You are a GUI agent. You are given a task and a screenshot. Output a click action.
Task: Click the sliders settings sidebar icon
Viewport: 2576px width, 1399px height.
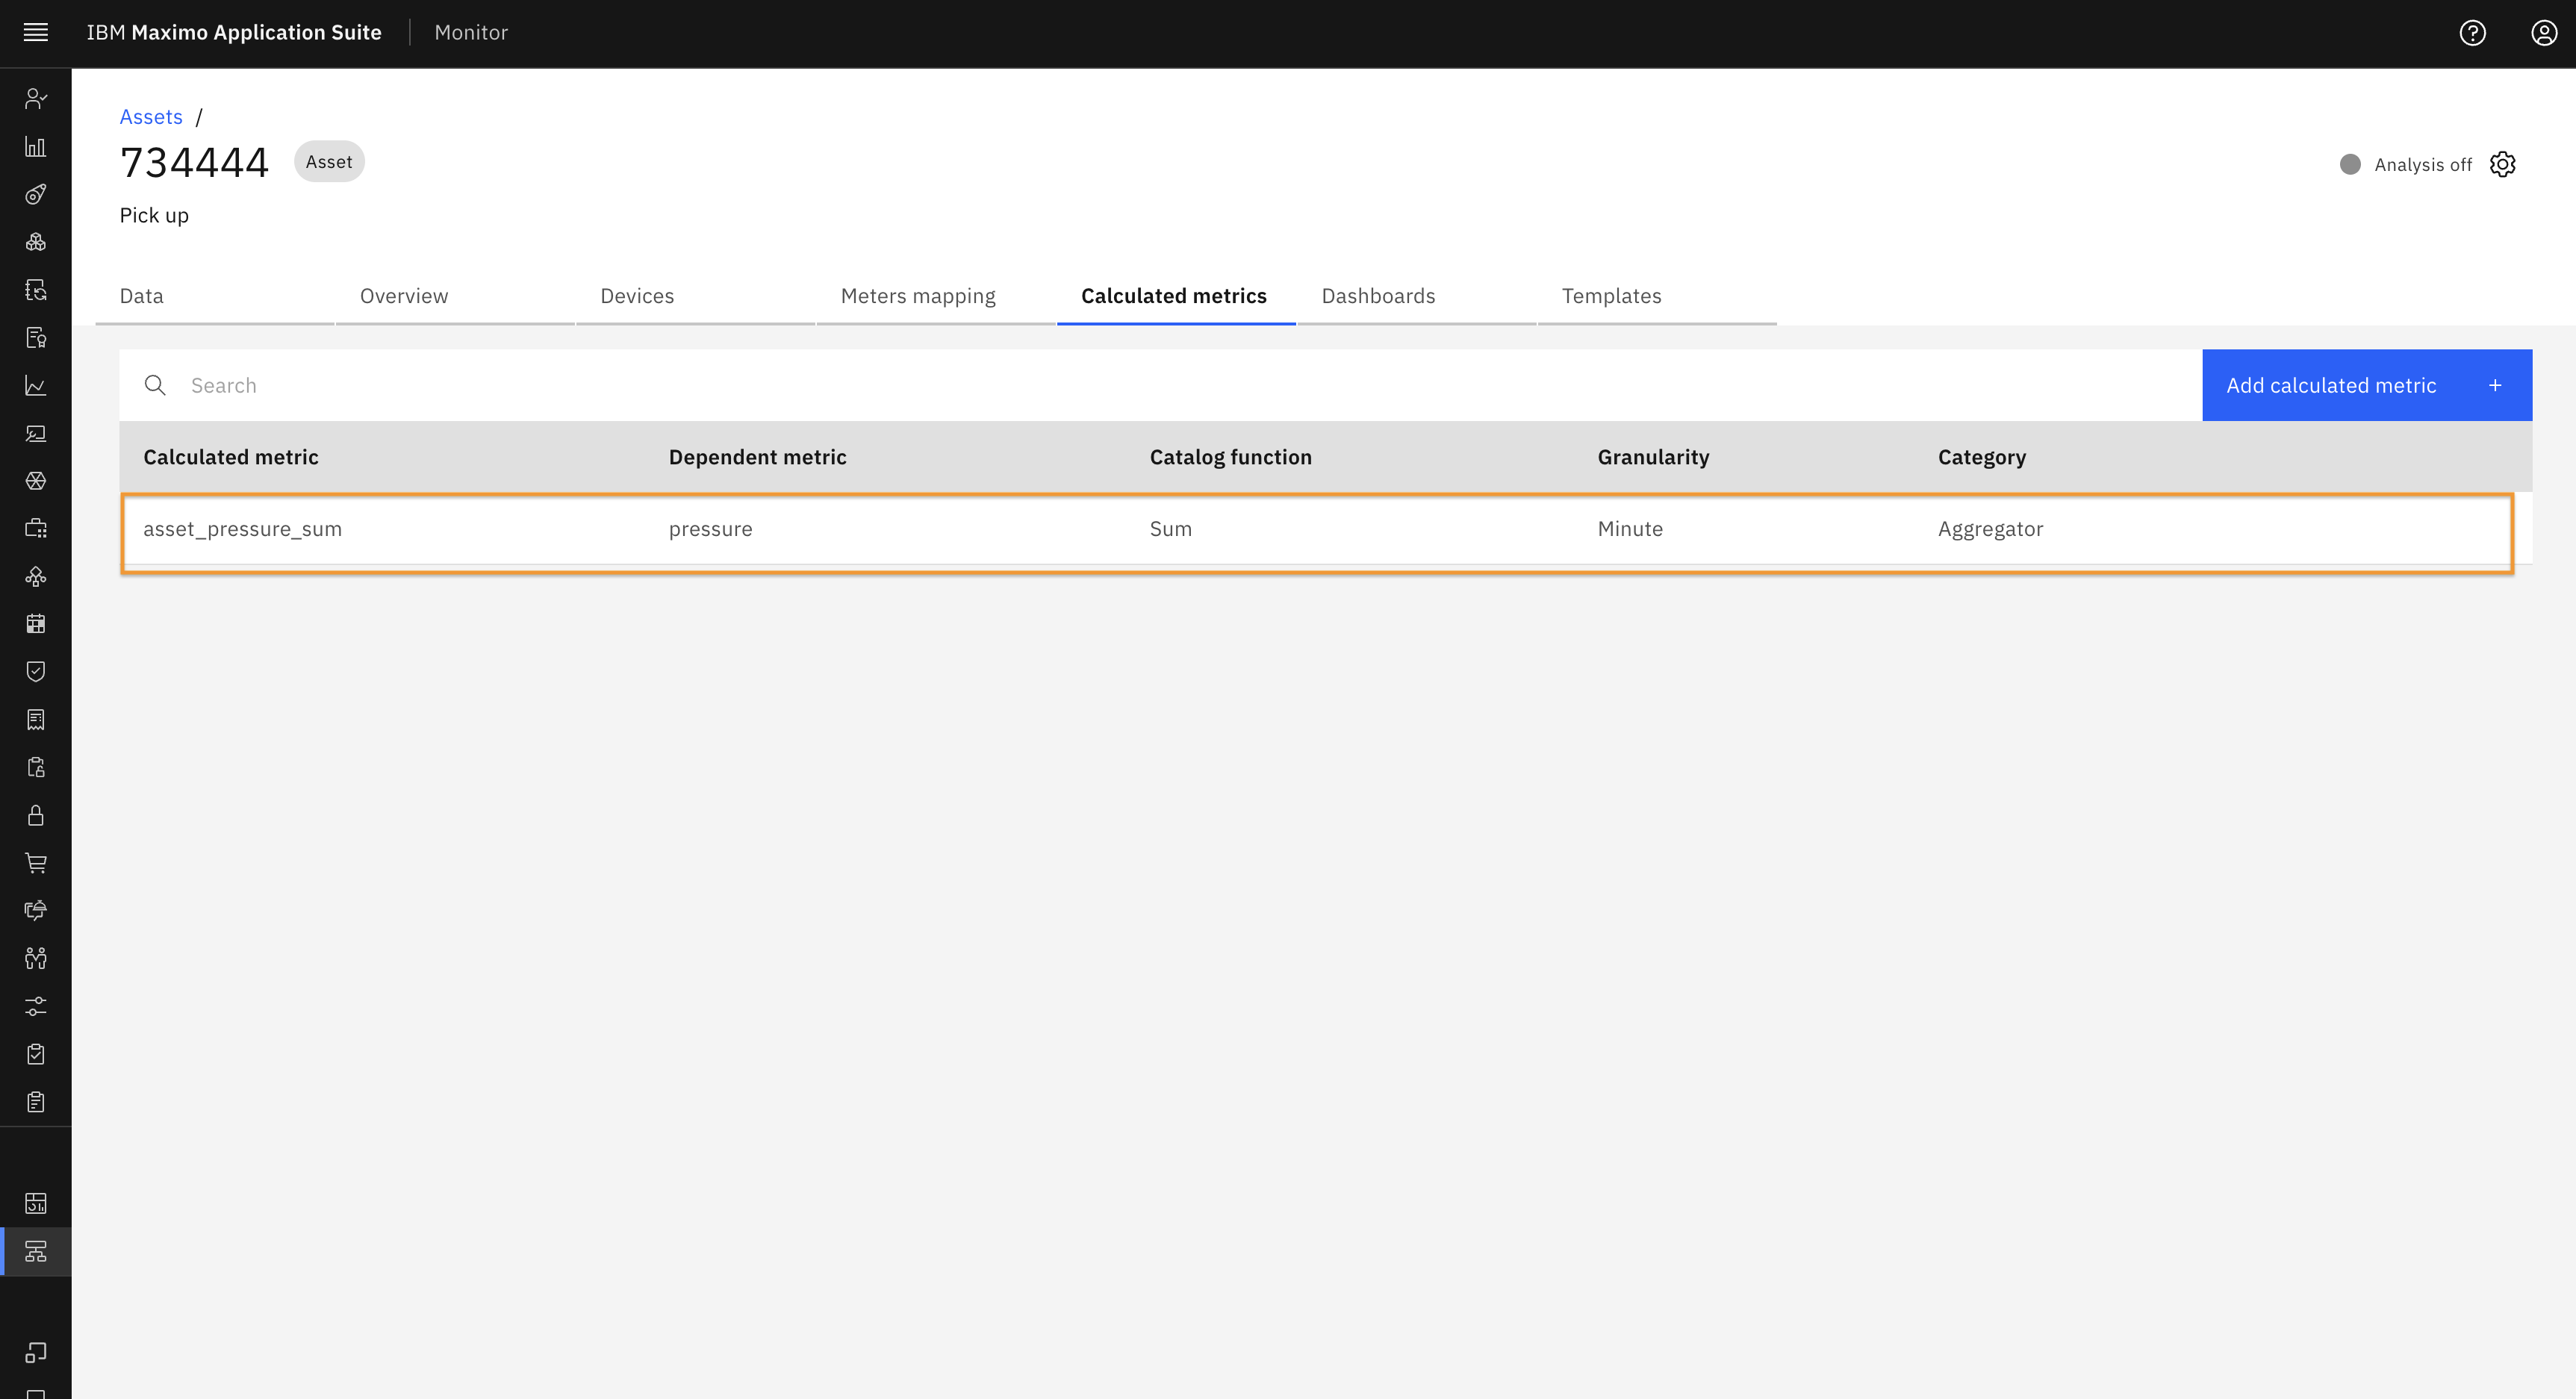click(36, 1006)
